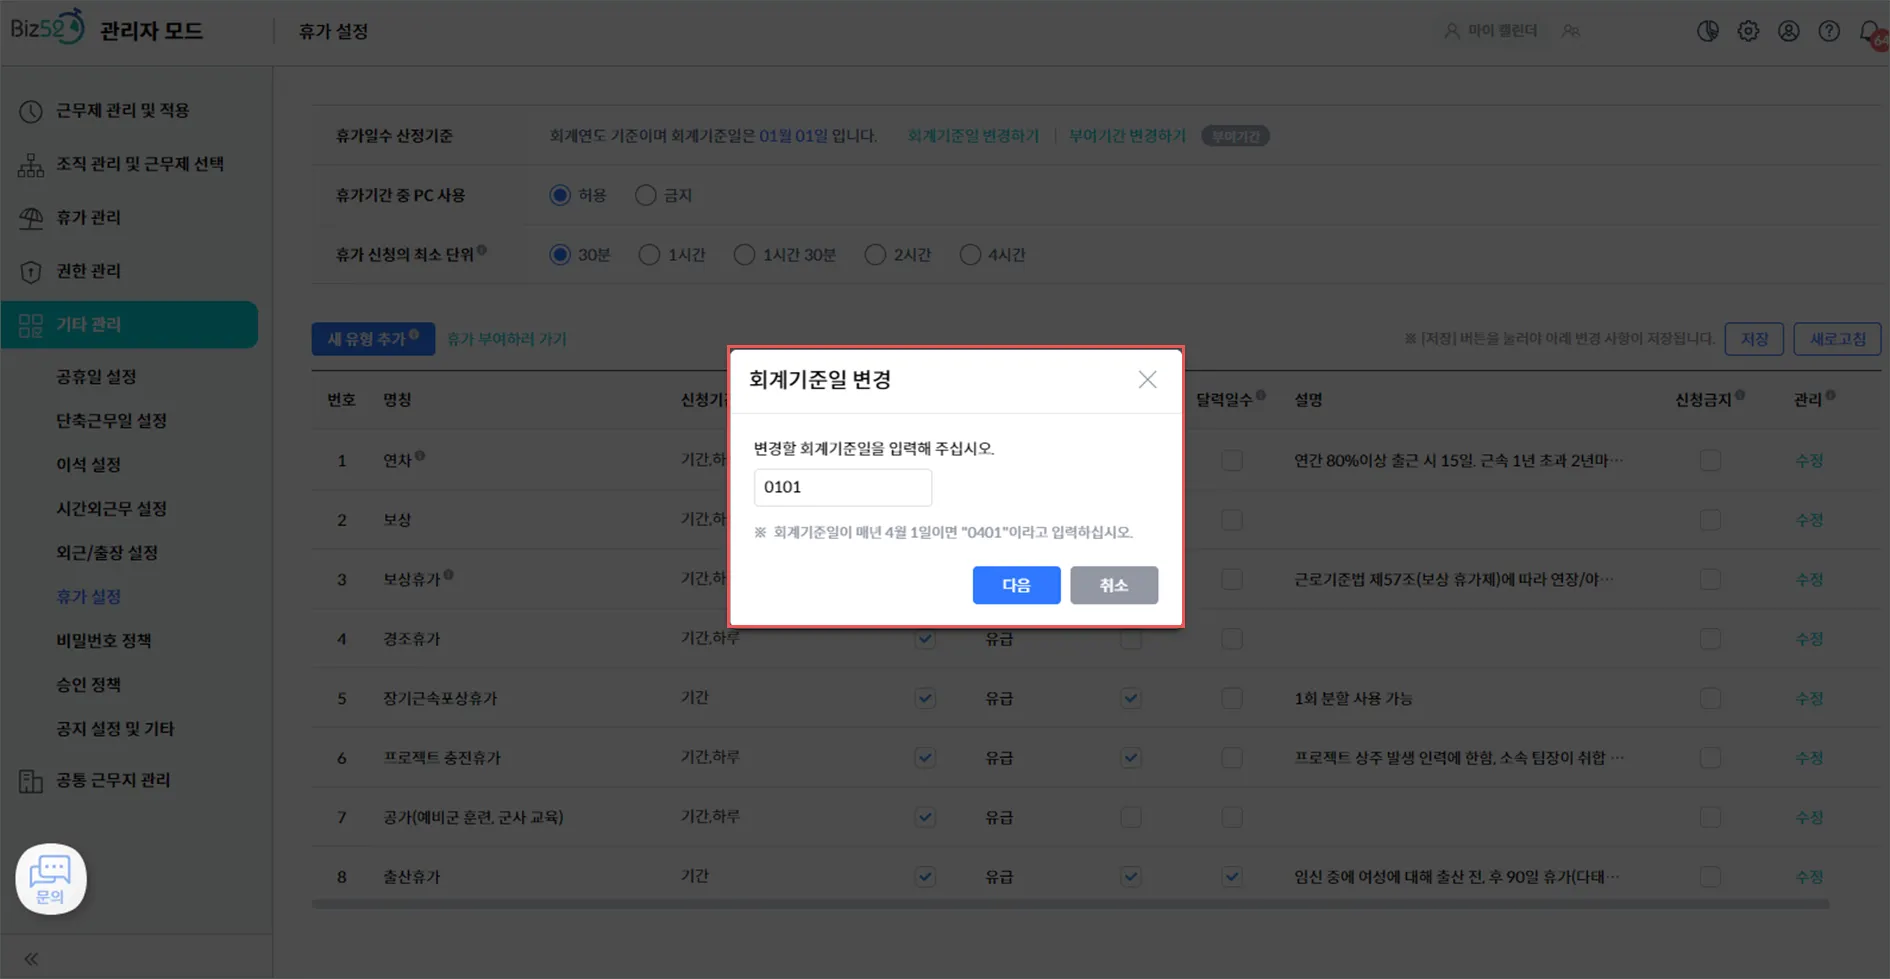
Task: Open 승인 정책 submenu
Action: coord(88,685)
